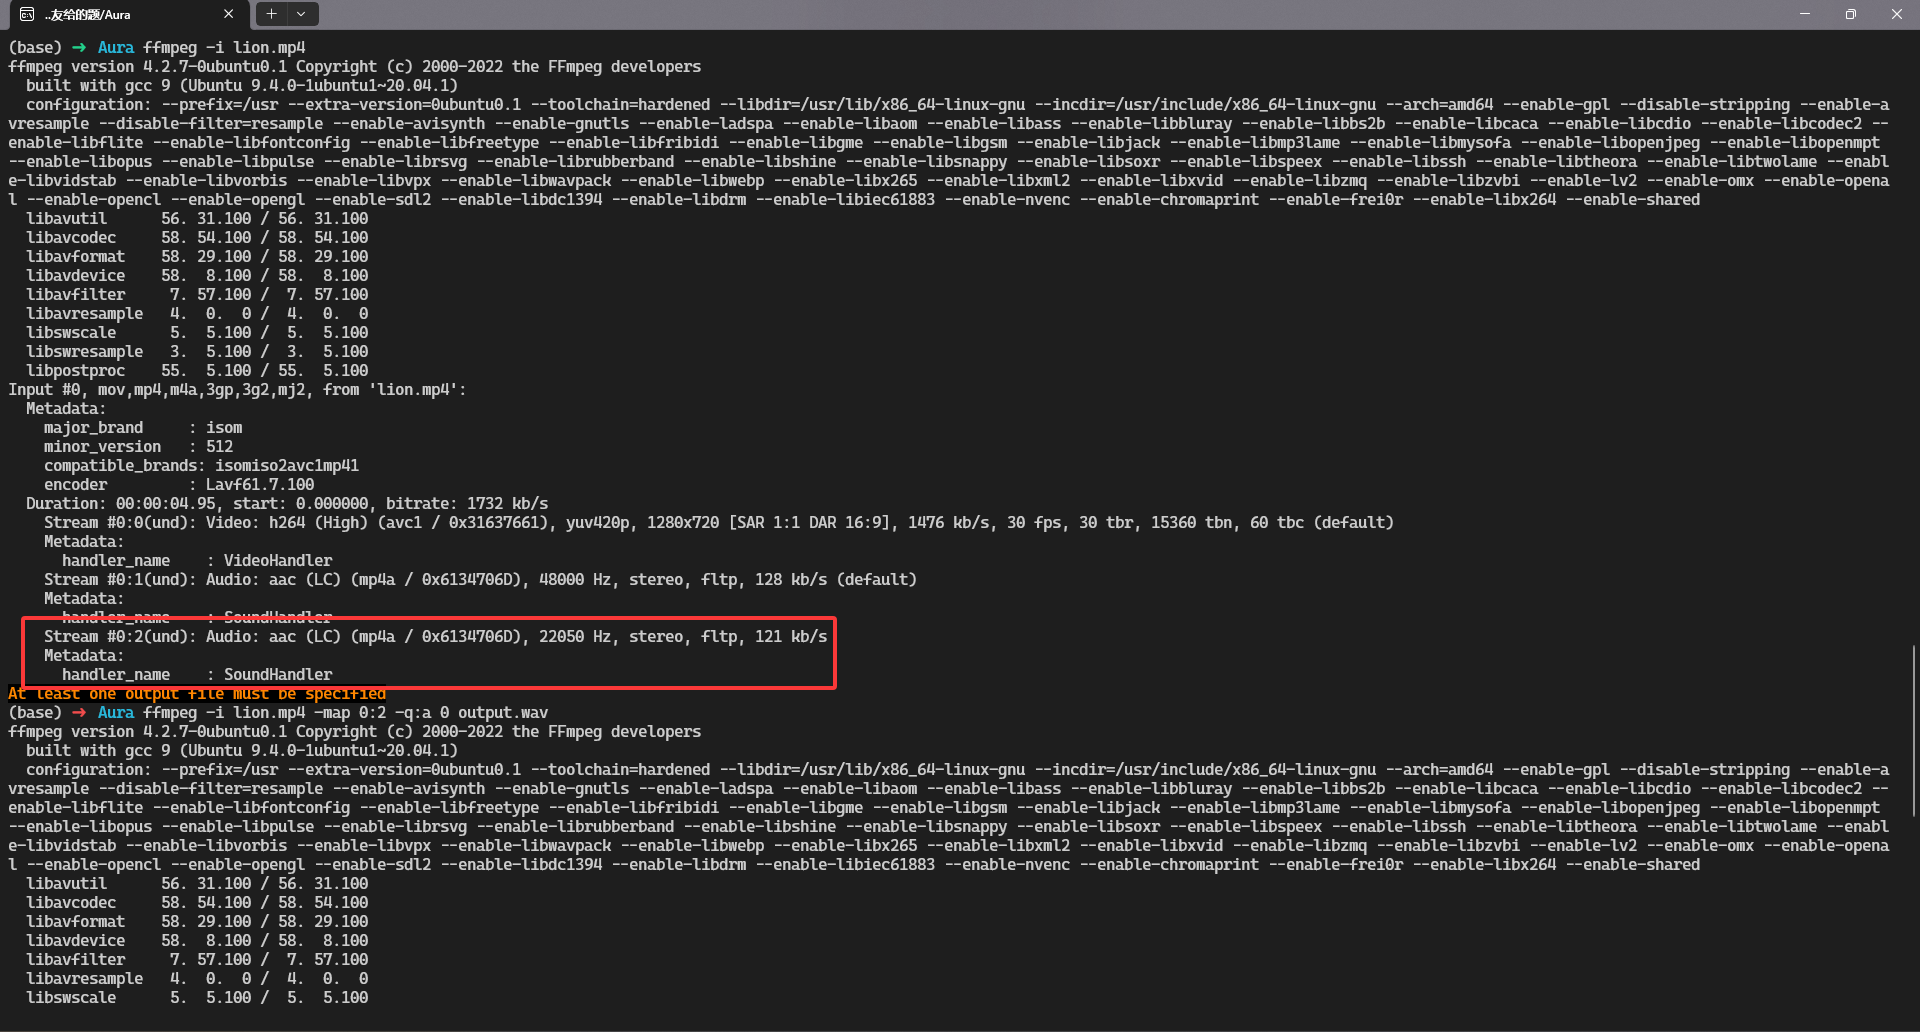
Task: Click 'encoder : Lavf61.7.100' line
Action: (179, 484)
